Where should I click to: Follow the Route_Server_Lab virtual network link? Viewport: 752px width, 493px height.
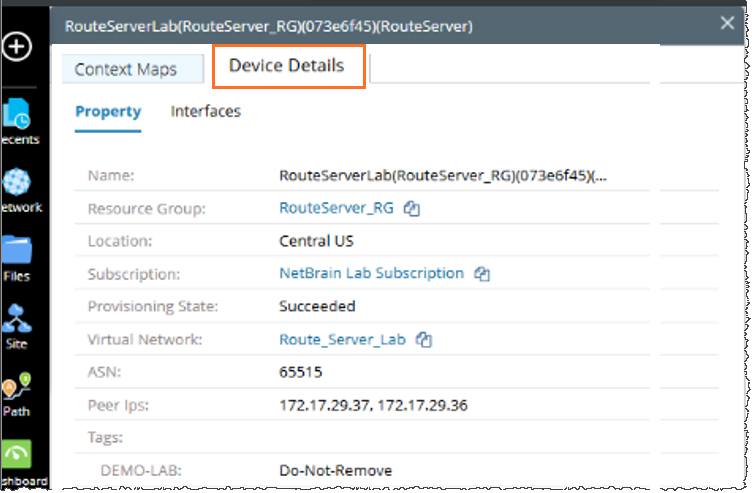point(342,339)
